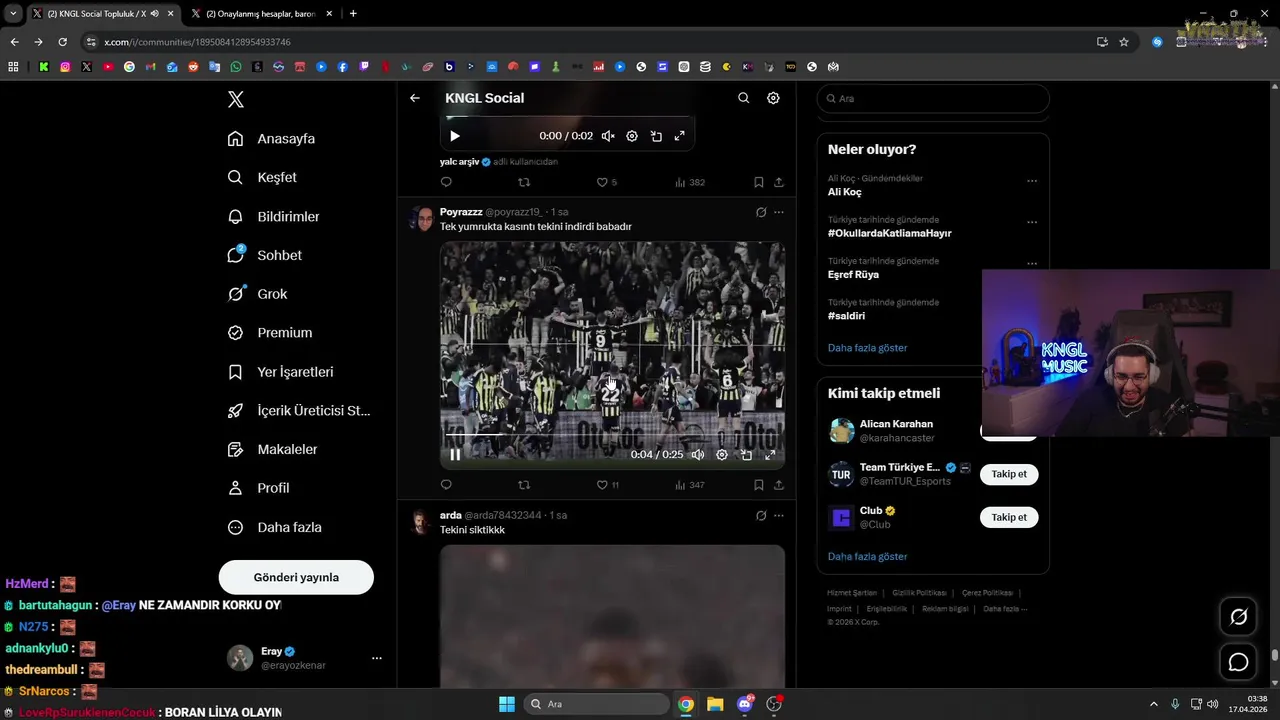Bookmark the yalc arşiv post

pos(759,182)
